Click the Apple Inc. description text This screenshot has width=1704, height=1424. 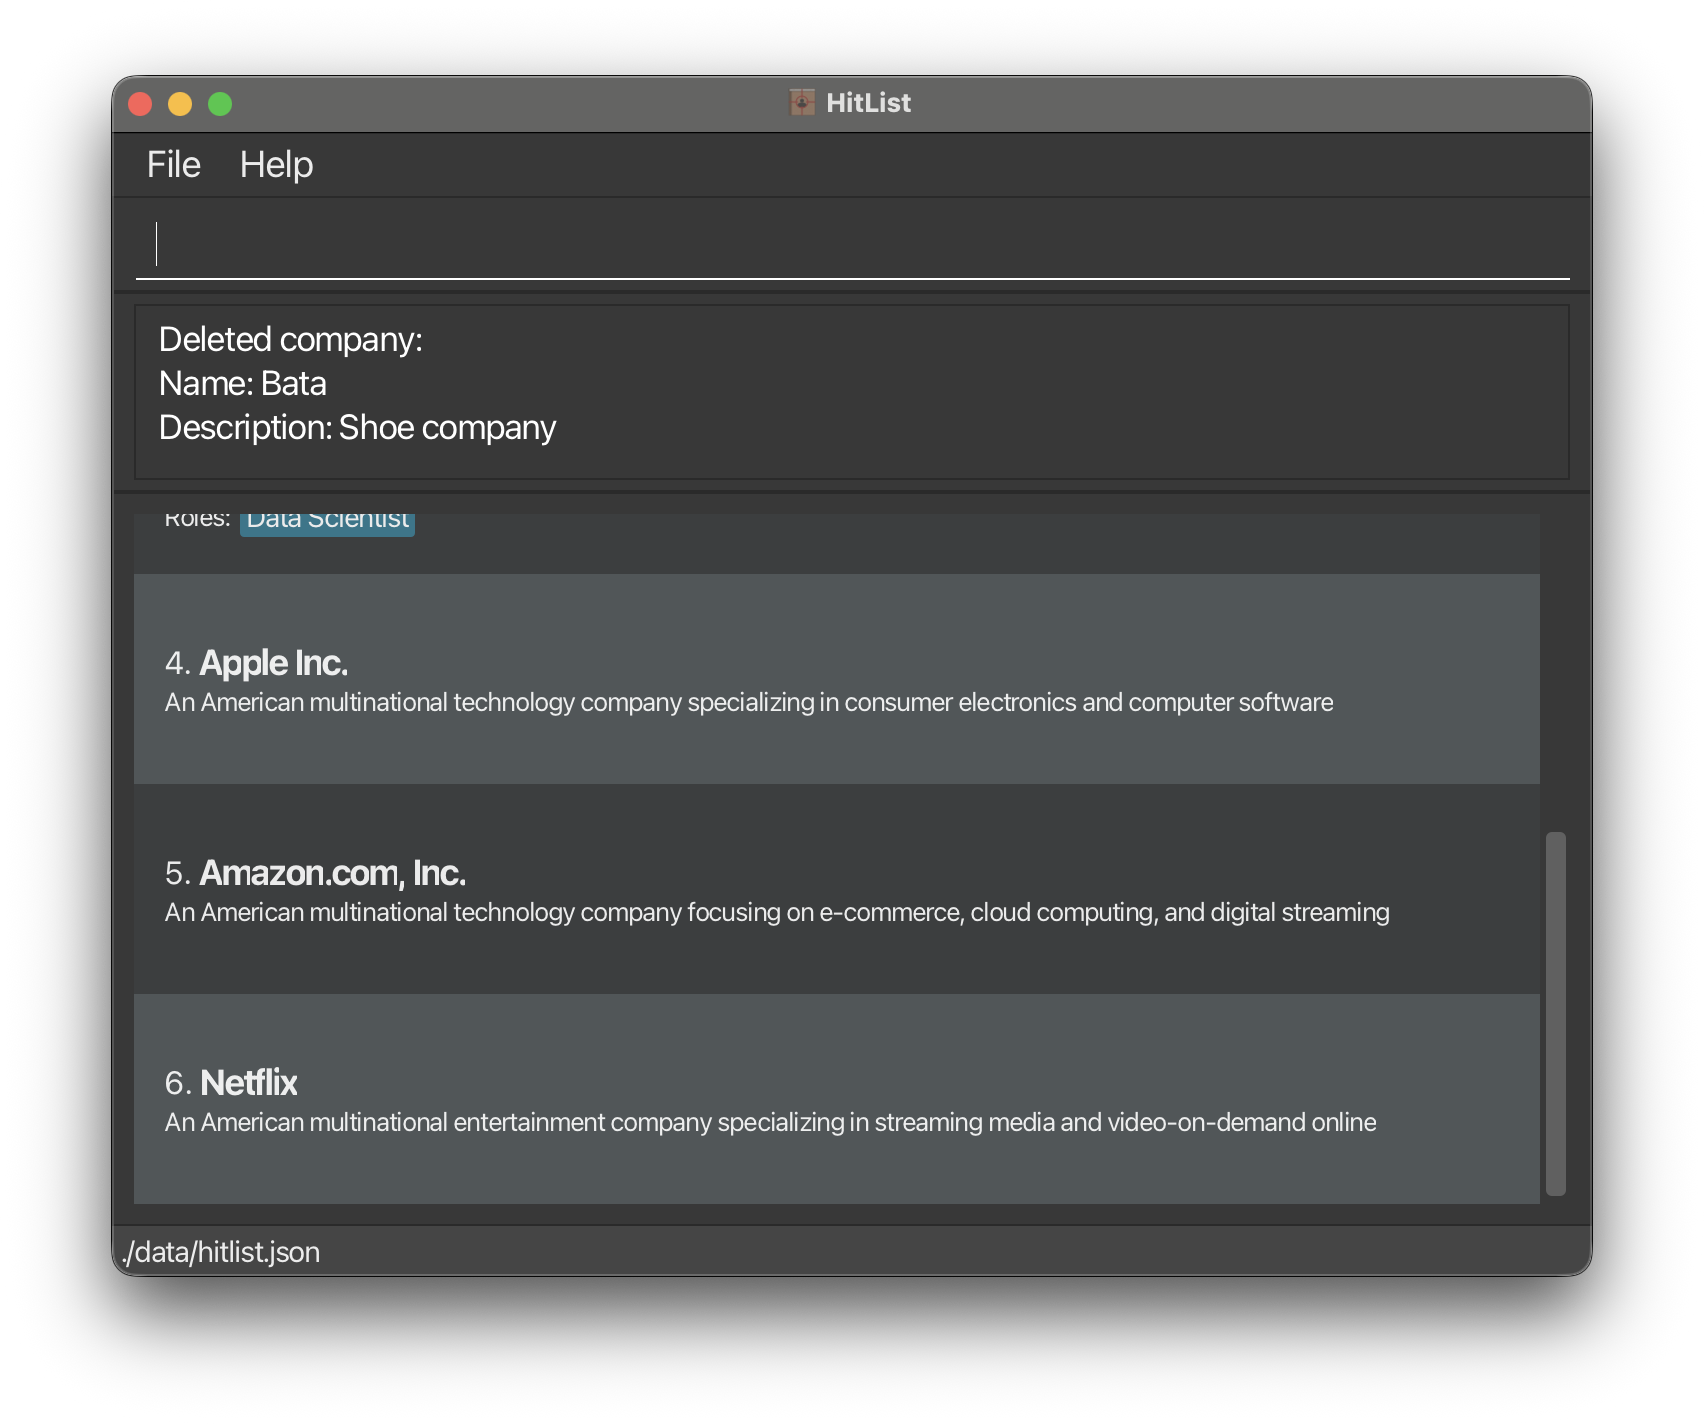point(749,702)
